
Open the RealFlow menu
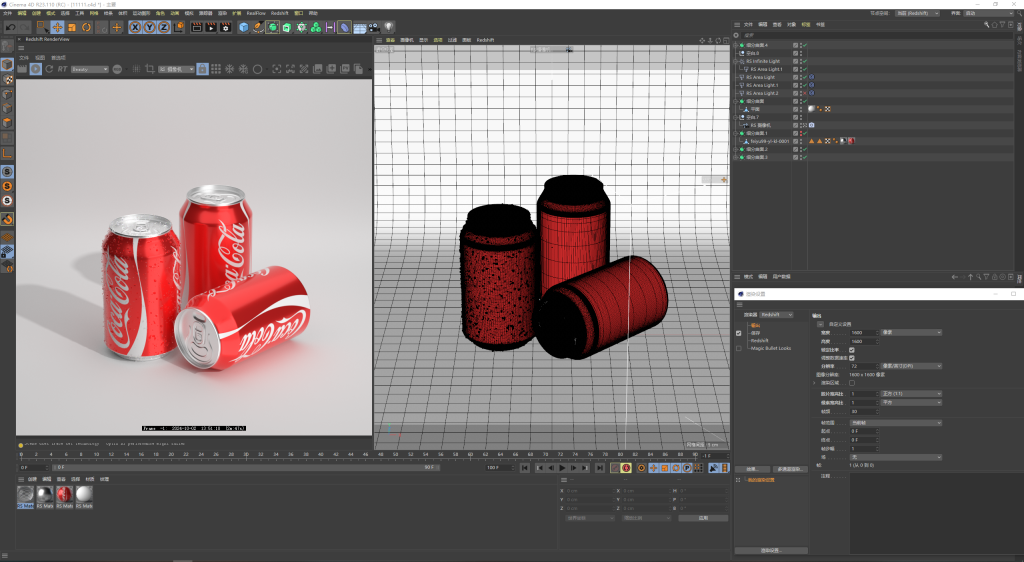pyautogui.click(x=256, y=13)
